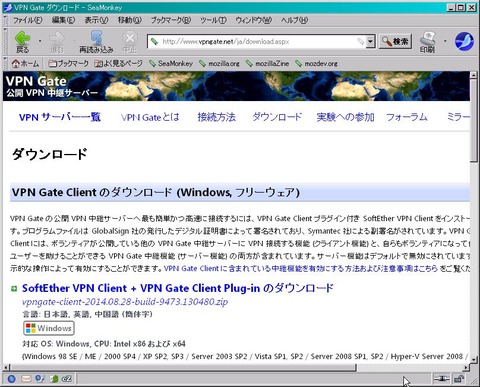Print the page with the Print icon
This screenshot has height=387, width=480.
click(427, 42)
